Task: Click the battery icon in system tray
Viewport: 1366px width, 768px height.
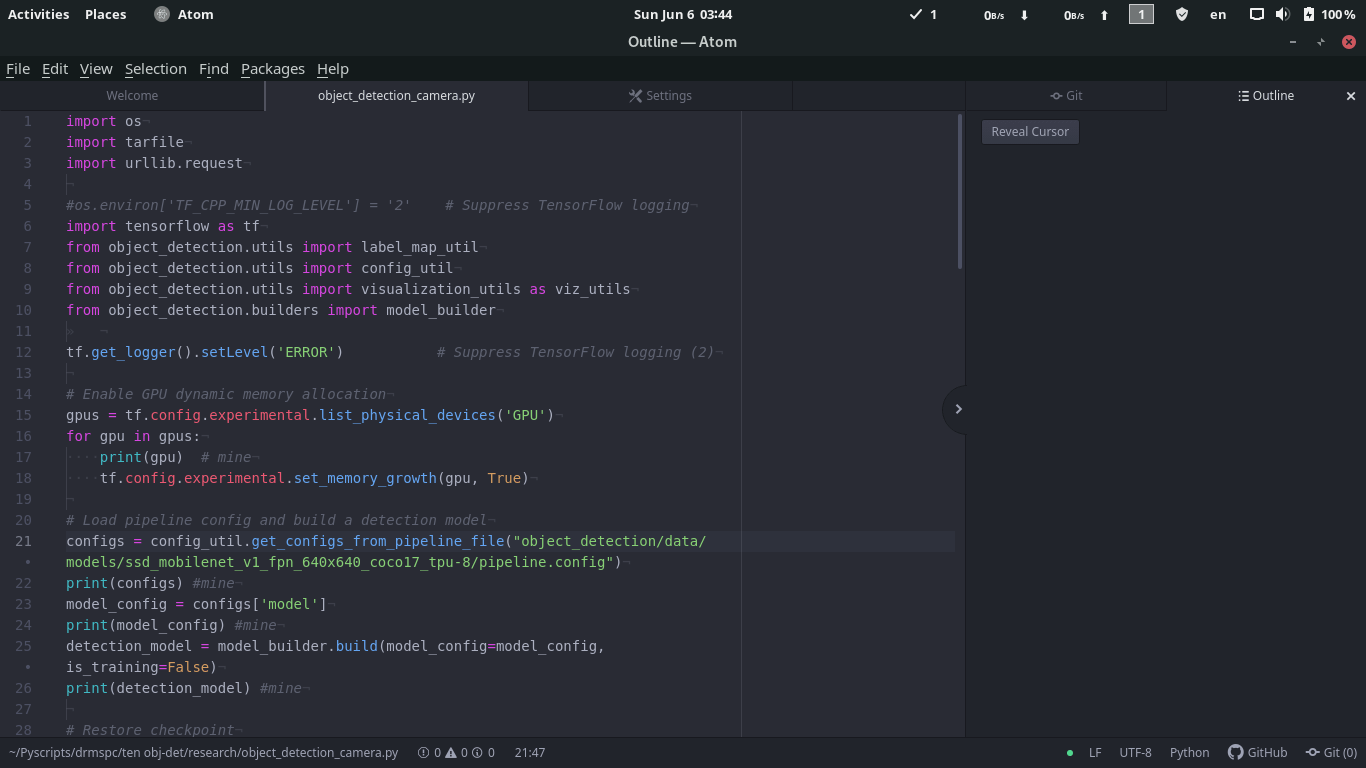Action: click(x=1308, y=14)
